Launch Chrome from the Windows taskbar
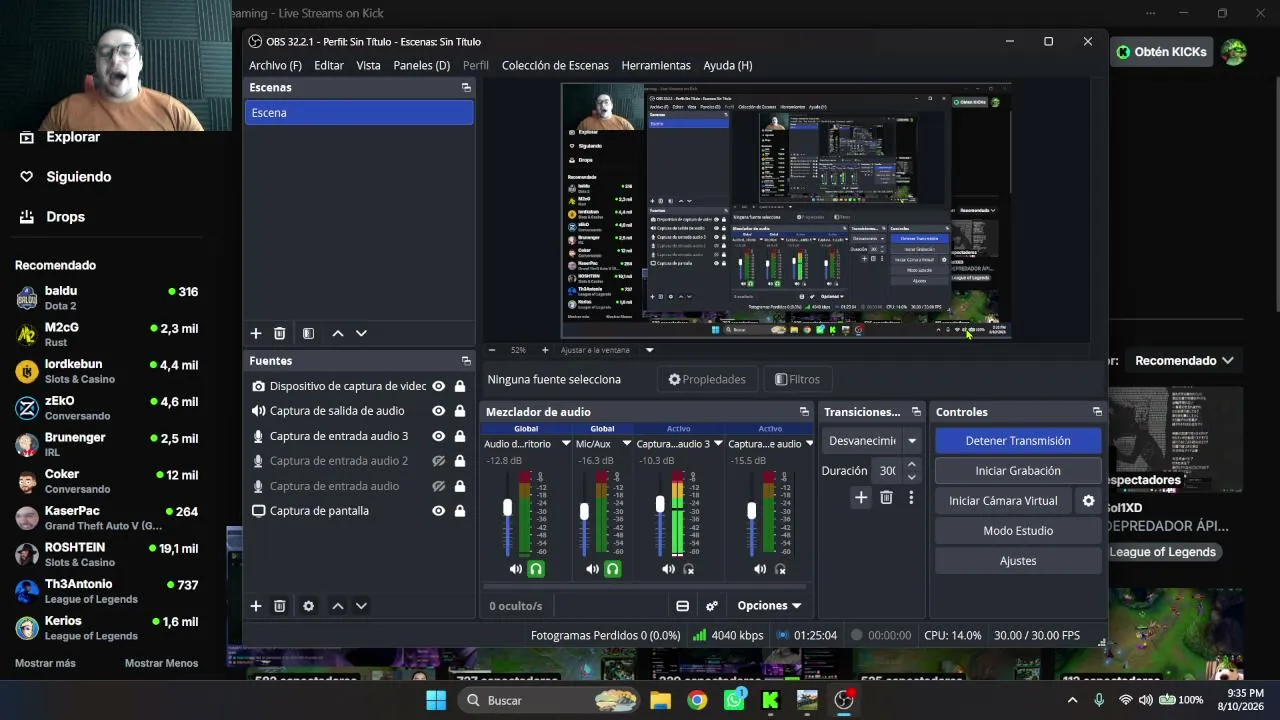 point(697,700)
